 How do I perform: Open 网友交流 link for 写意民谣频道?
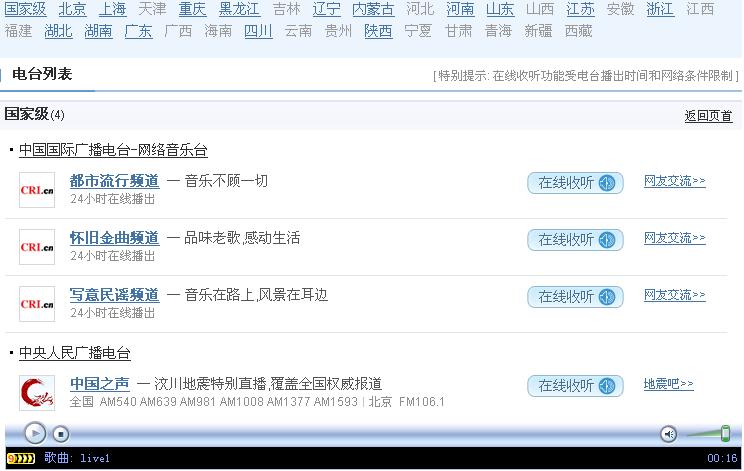click(675, 295)
